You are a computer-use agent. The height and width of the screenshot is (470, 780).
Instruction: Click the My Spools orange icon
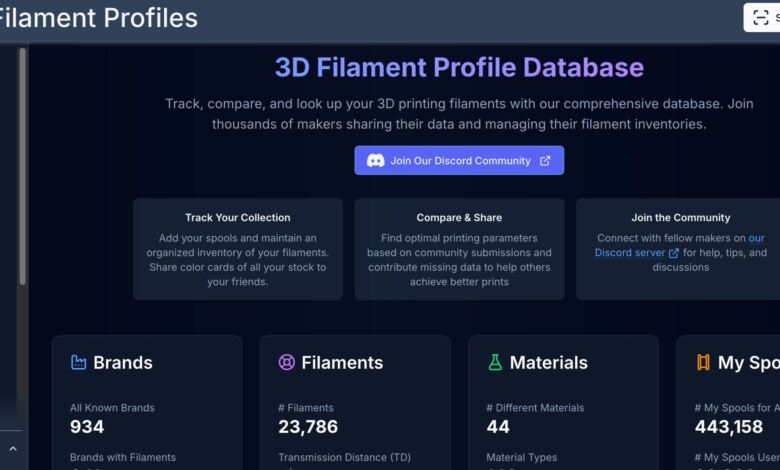tap(703, 363)
